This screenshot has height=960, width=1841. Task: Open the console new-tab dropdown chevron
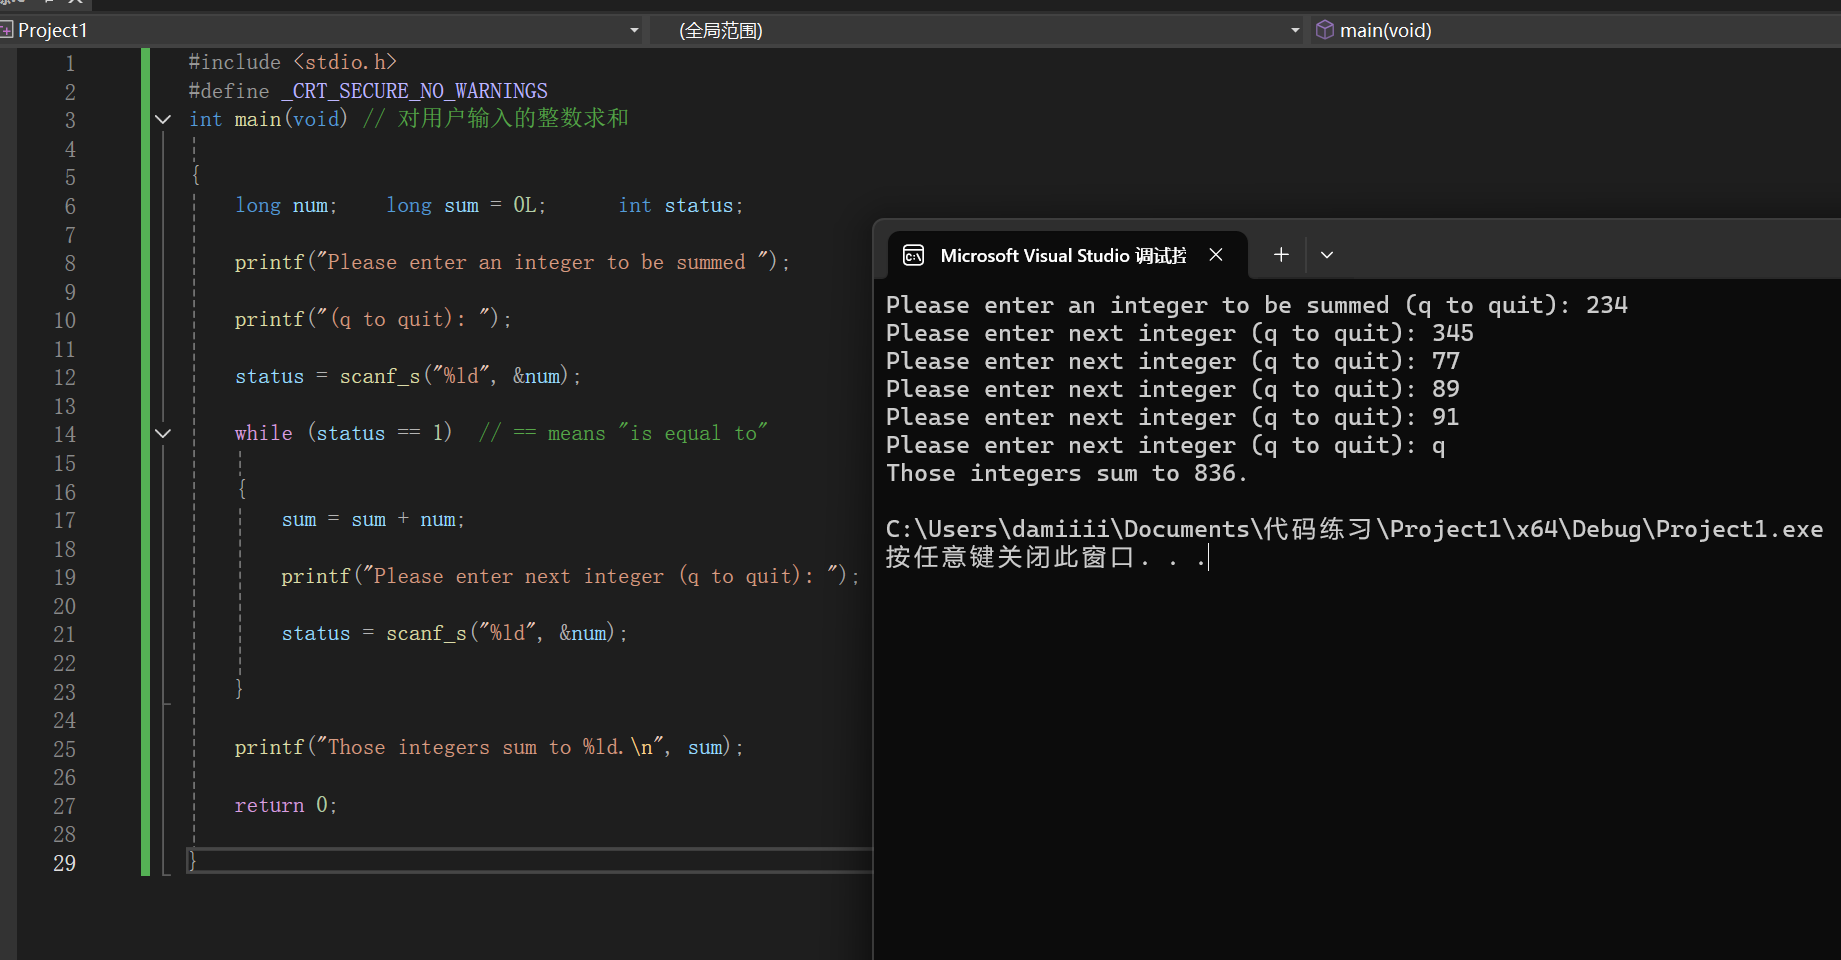point(1327,255)
